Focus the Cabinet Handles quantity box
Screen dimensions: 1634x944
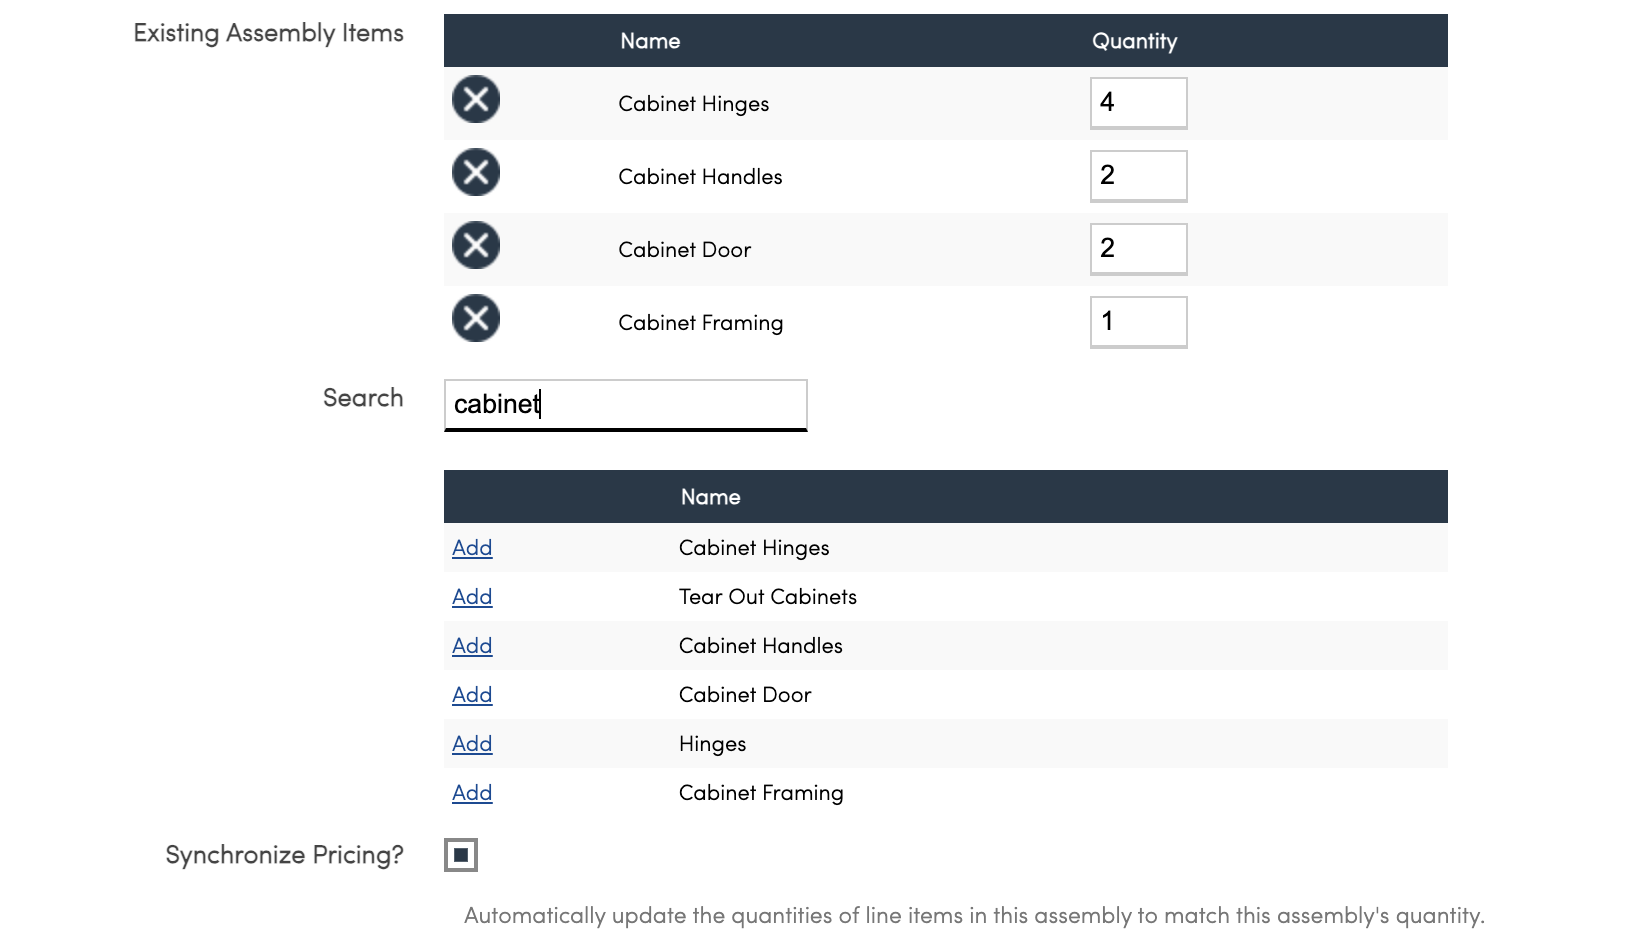point(1138,176)
